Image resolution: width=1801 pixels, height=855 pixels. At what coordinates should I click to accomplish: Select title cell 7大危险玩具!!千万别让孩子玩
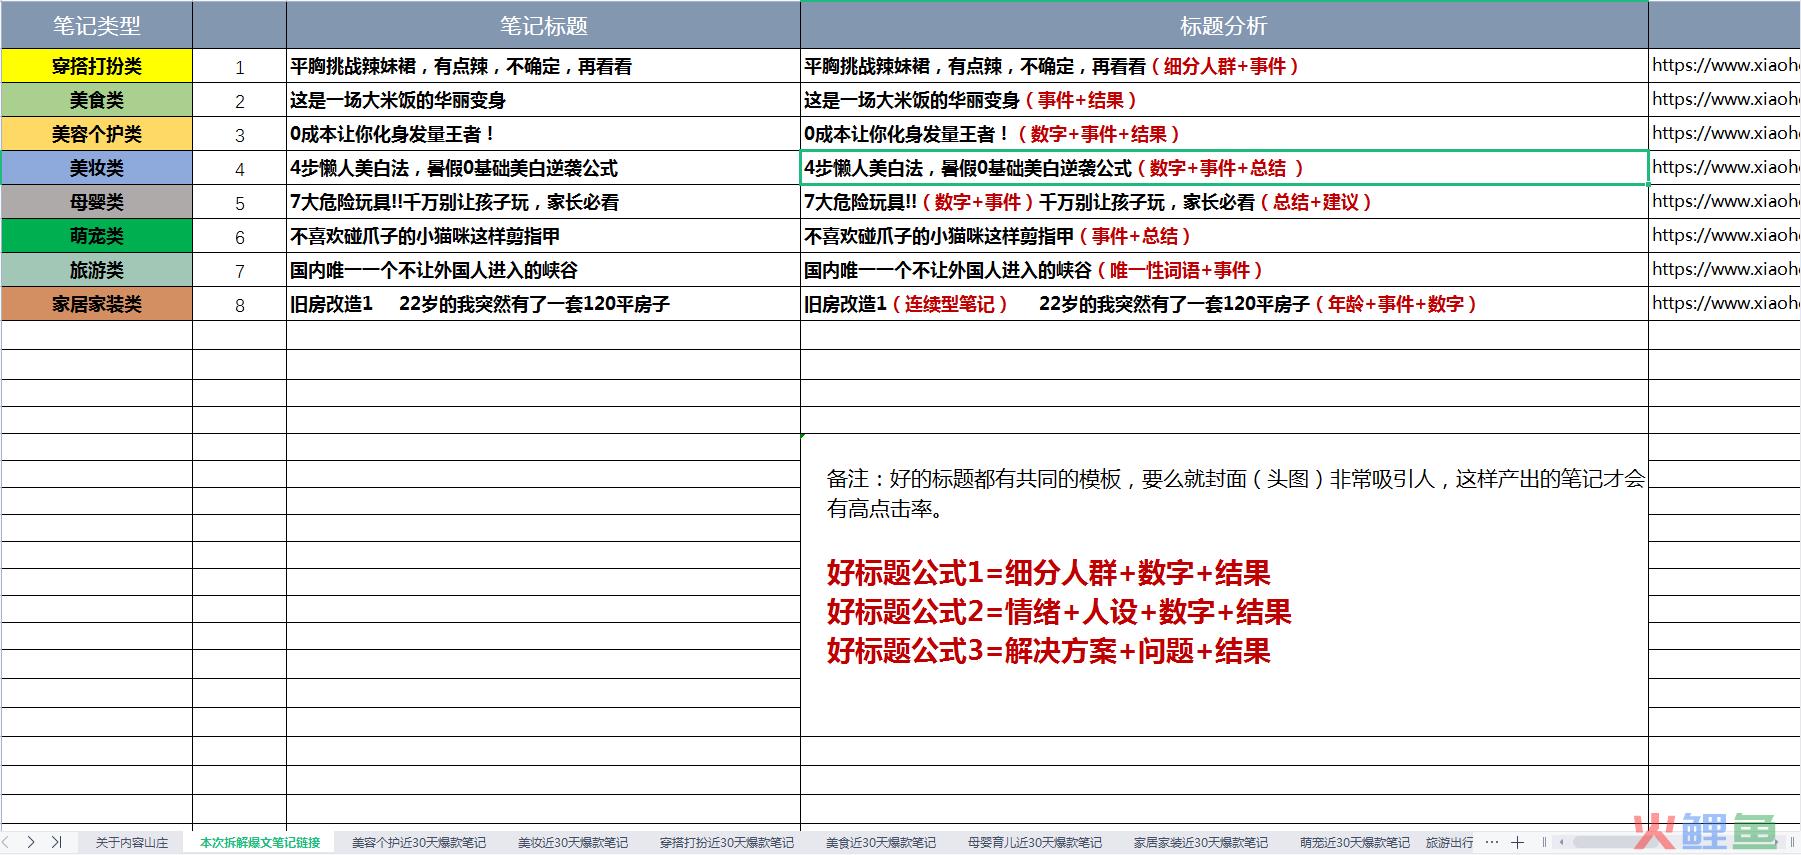[x=543, y=202]
